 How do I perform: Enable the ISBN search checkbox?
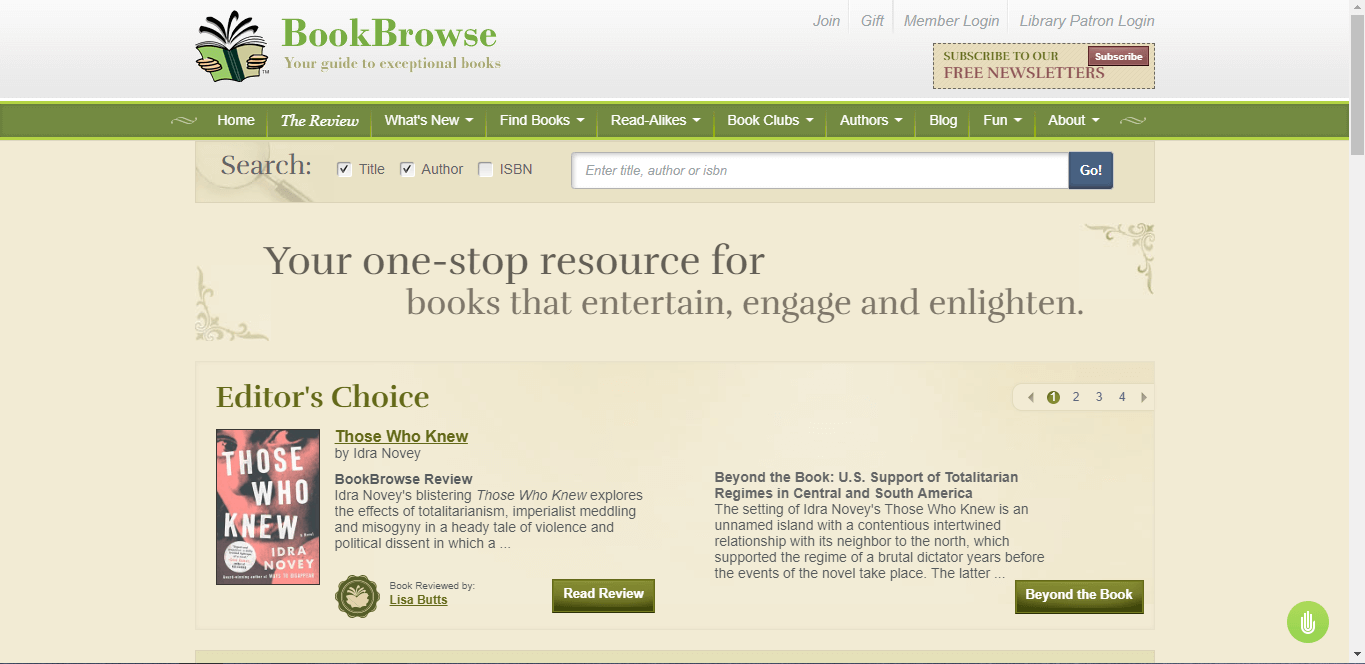coord(486,169)
